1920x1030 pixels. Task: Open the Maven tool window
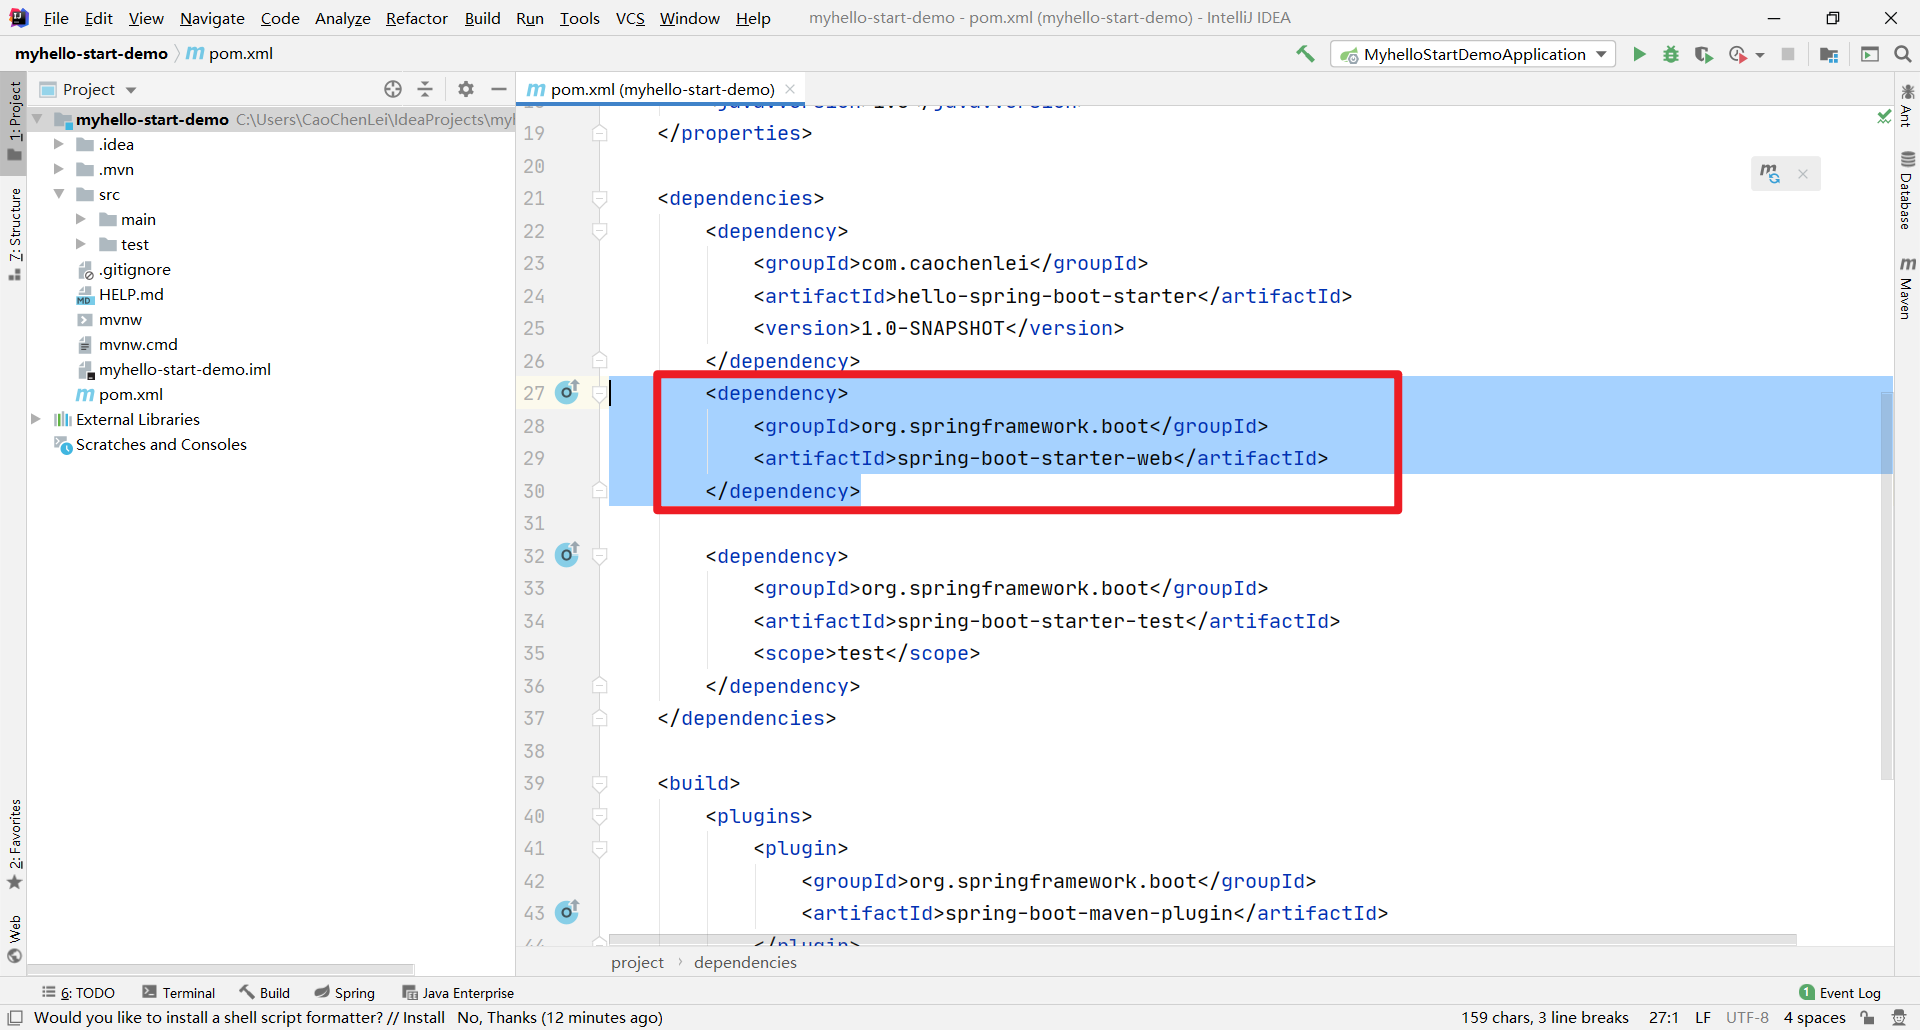pos(1906,288)
